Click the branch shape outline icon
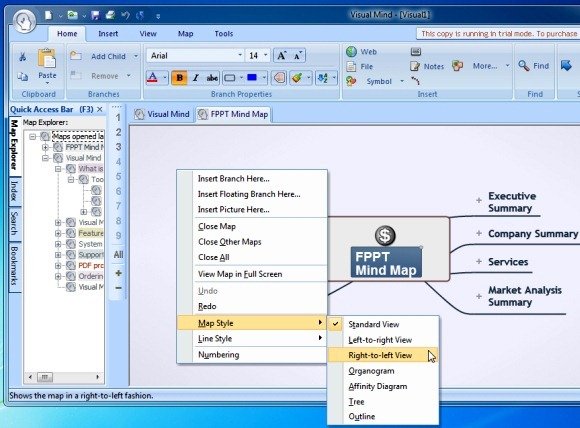The image size is (580, 428). click(230, 78)
